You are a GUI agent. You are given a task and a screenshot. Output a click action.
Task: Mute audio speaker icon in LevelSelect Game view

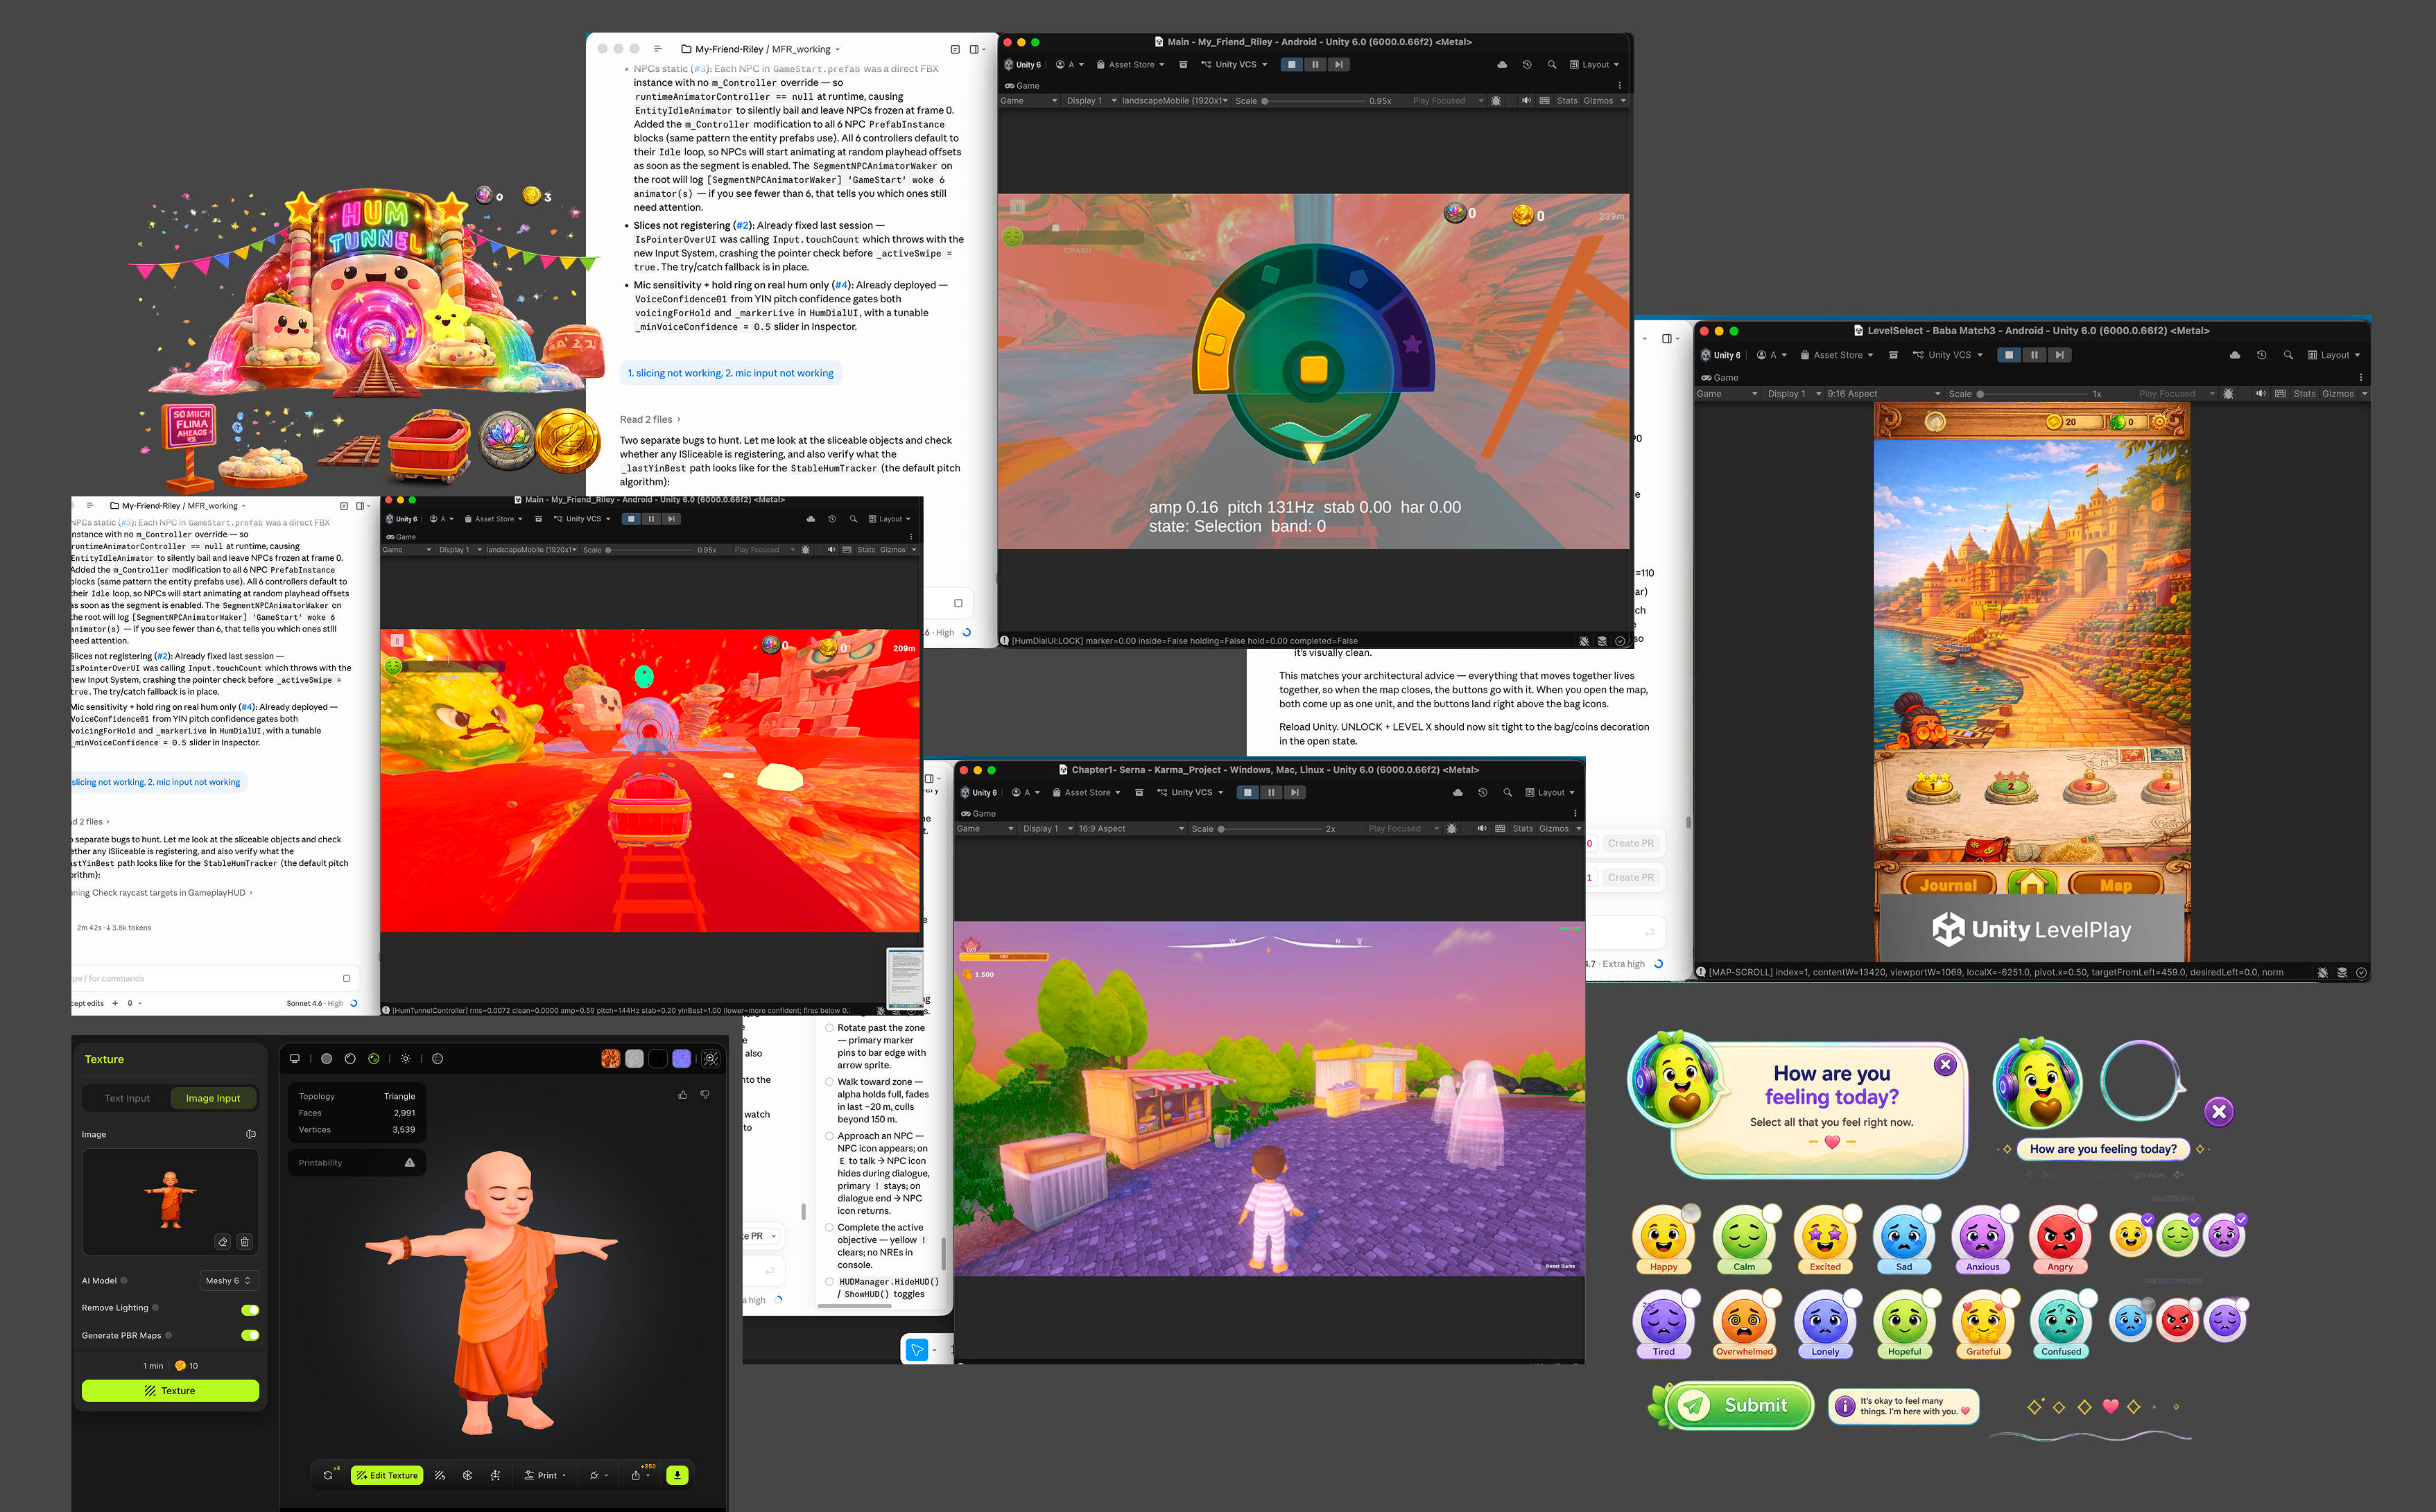[x=2261, y=393]
